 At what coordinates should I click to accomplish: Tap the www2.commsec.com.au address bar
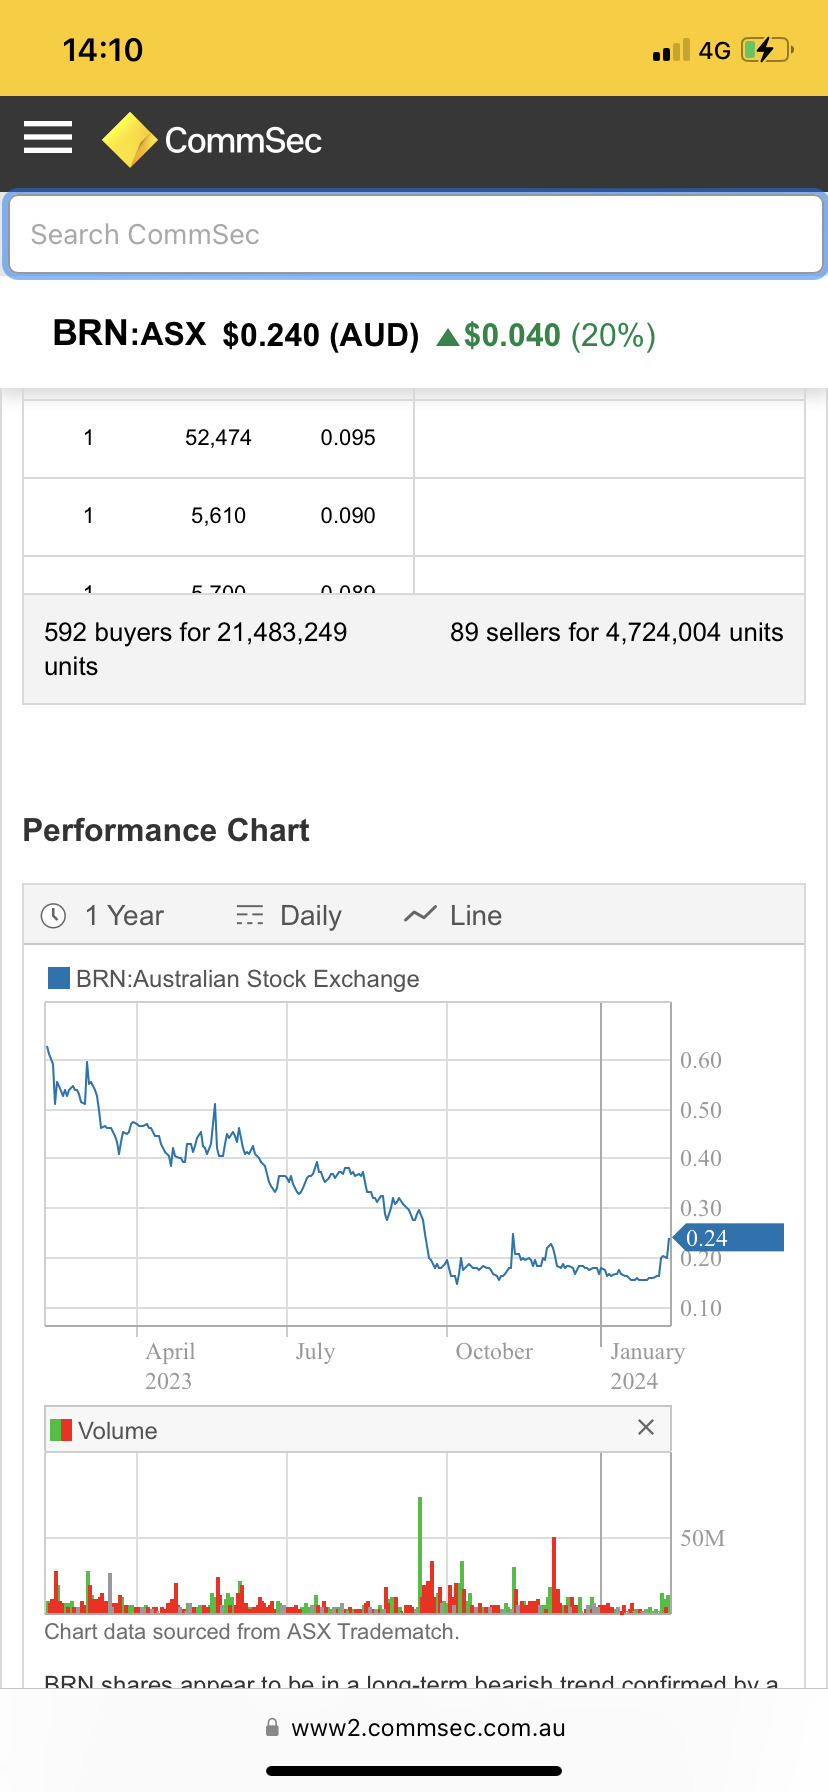[x=414, y=1727]
